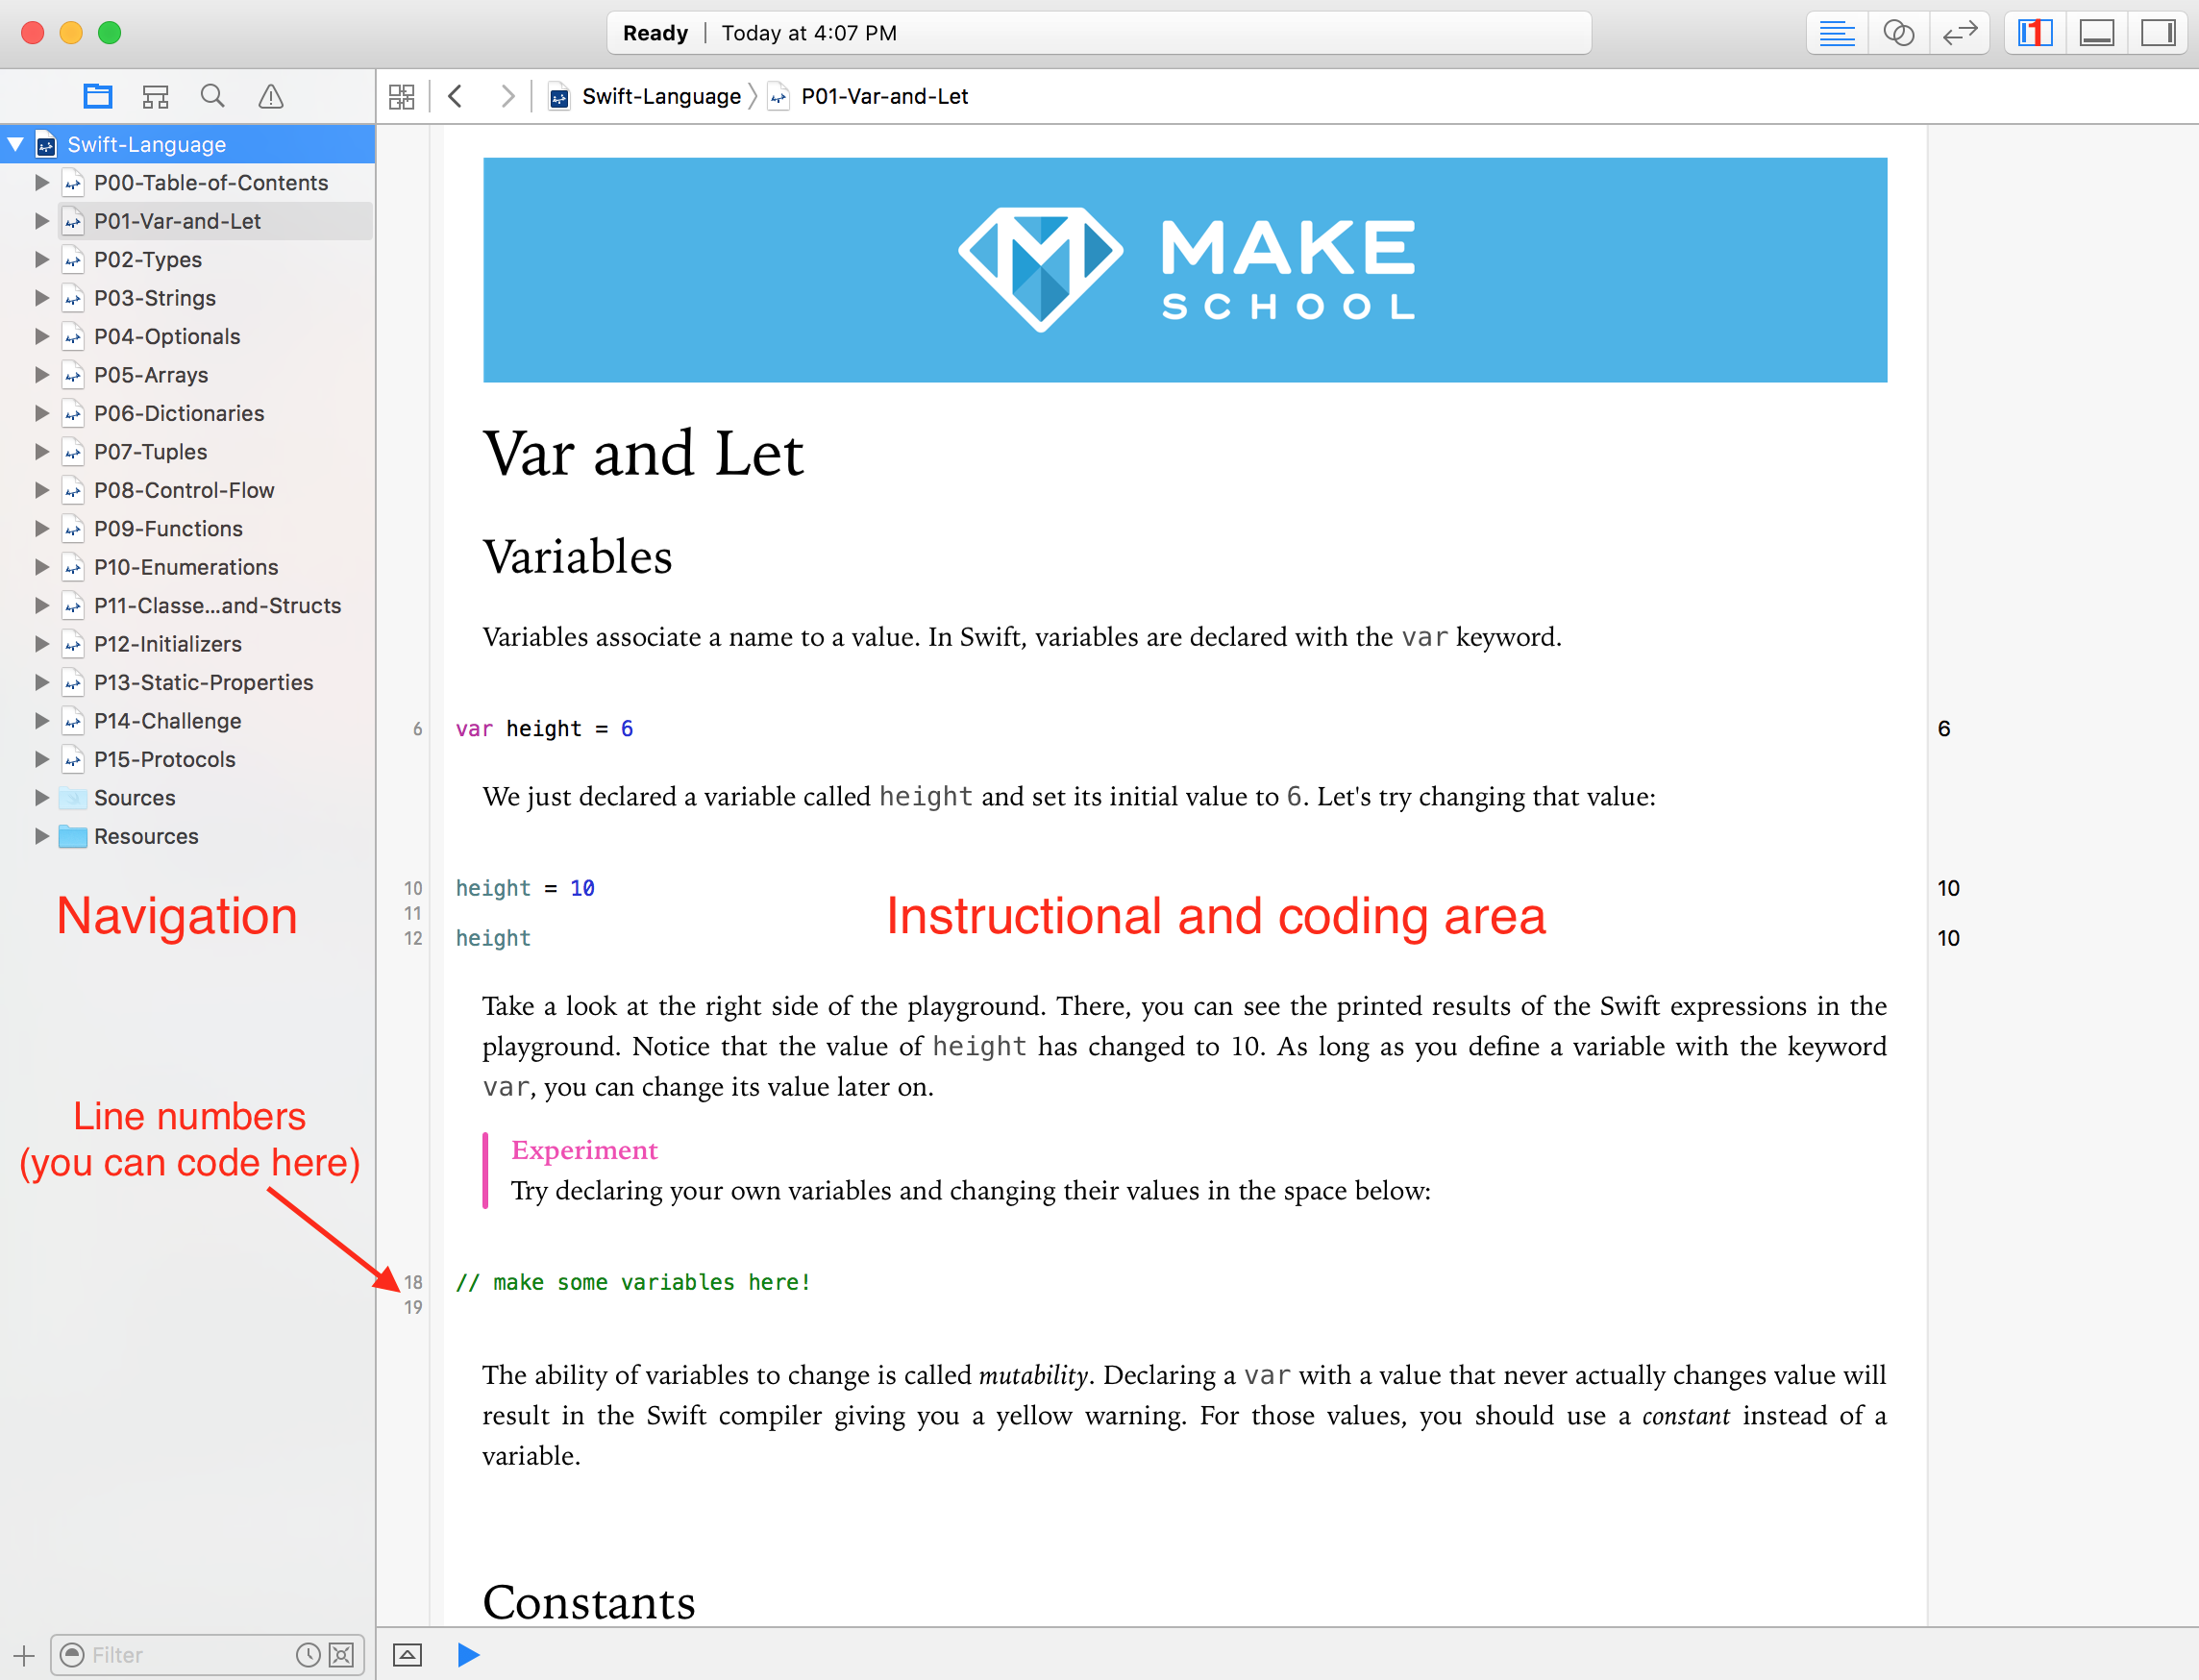Select P05-Arrays in the navigator
The height and width of the screenshot is (1680, 2199).
click(151, 375)
